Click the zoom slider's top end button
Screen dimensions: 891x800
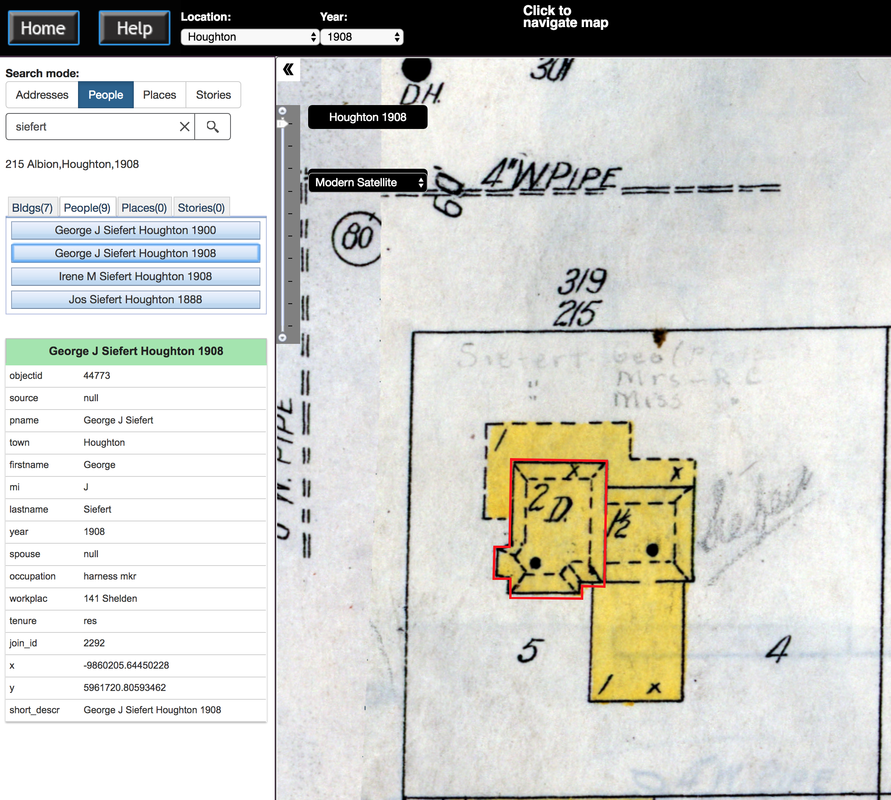point(282,111)
